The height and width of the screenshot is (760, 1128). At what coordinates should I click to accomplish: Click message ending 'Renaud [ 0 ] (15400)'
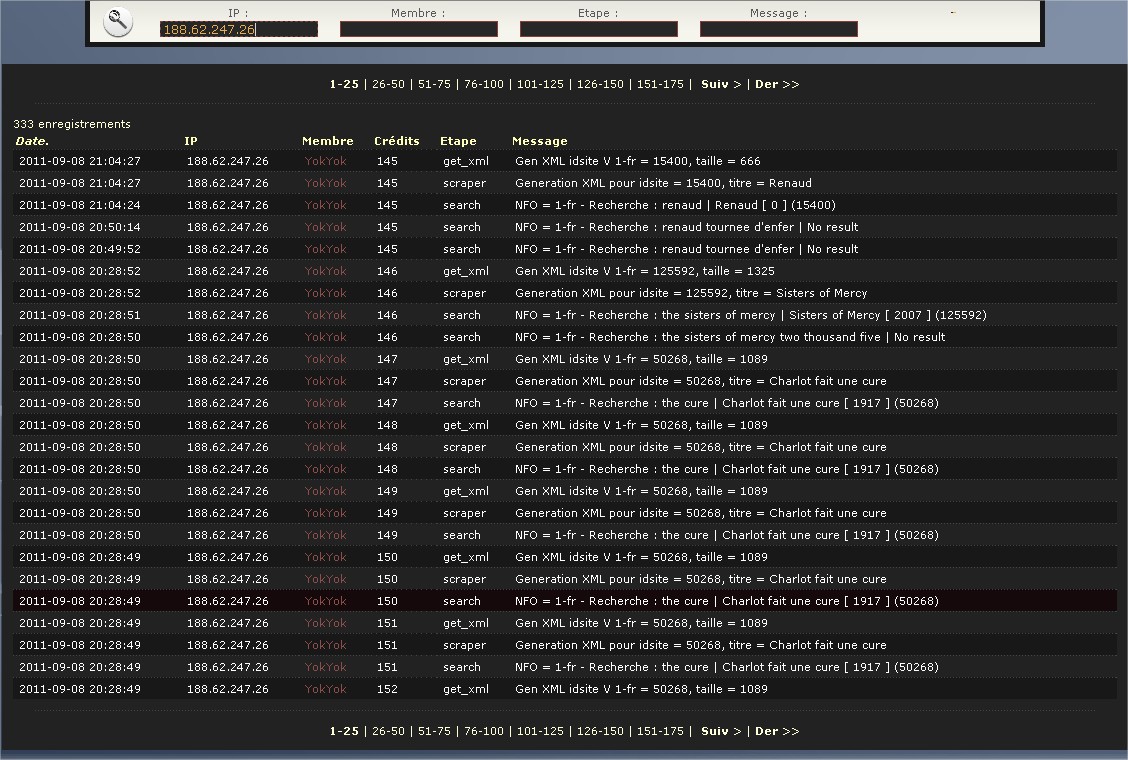pos(676,205)
